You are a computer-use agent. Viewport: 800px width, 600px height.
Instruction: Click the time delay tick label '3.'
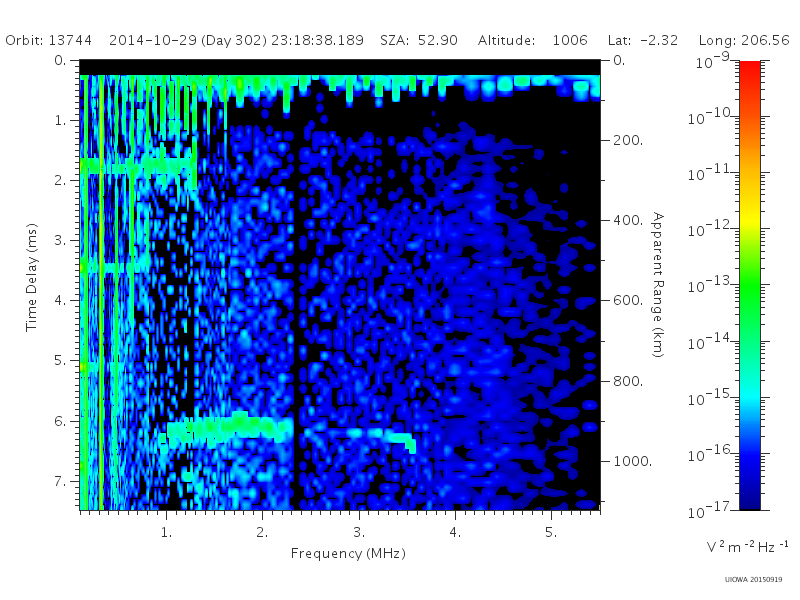[60, 240]
